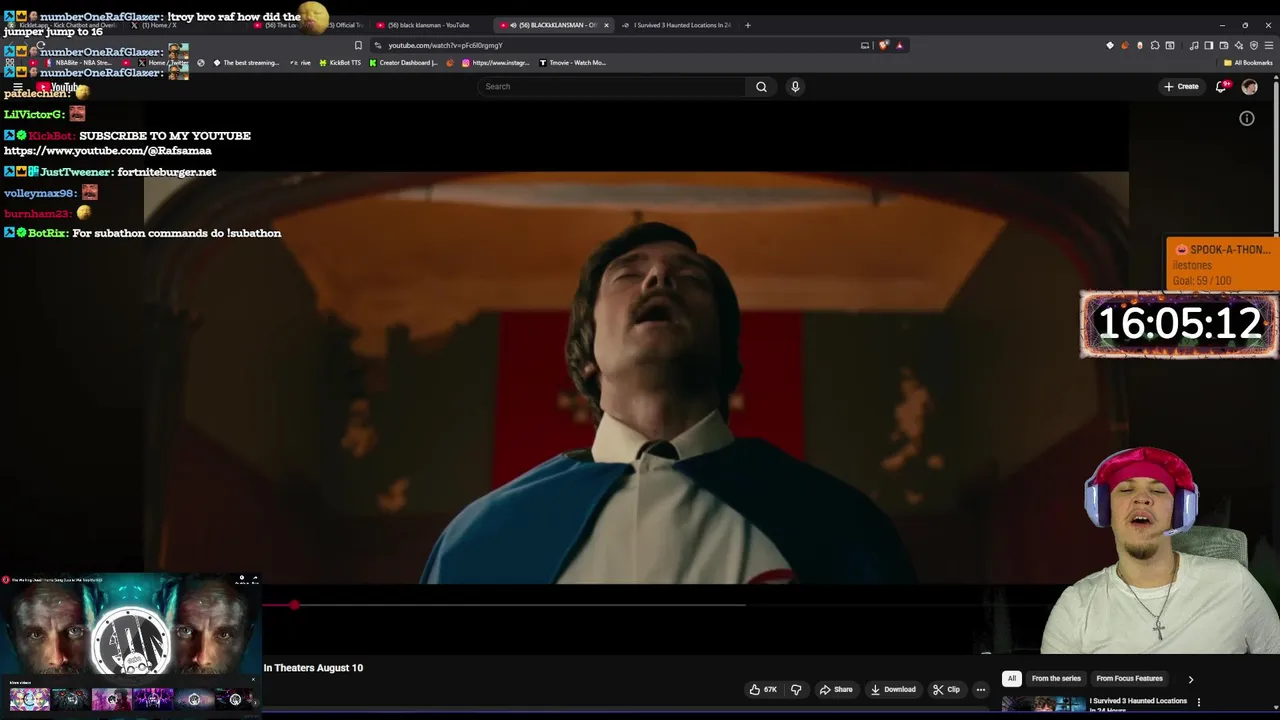Select the From the series chip
Image resolution: width=1280 pixels, height=720 pixels.
click(1056, 678)
